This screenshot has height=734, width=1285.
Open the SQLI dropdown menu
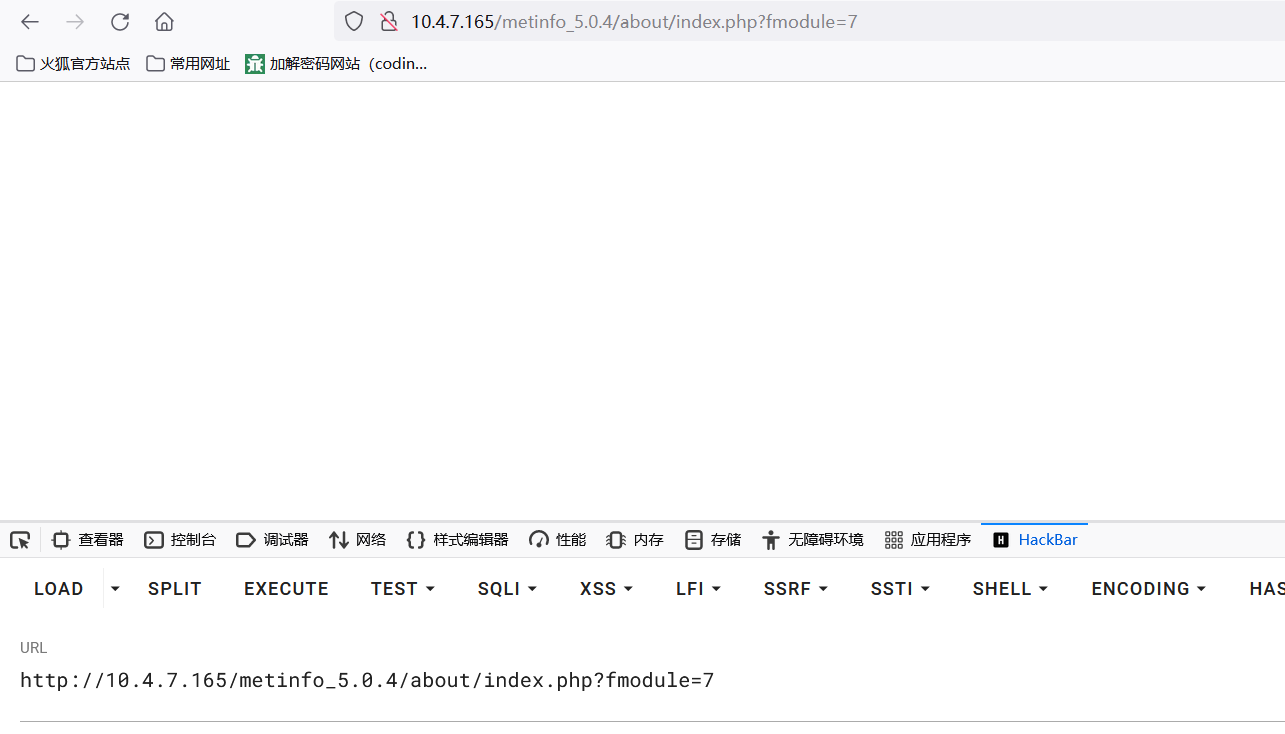point(507,589)
